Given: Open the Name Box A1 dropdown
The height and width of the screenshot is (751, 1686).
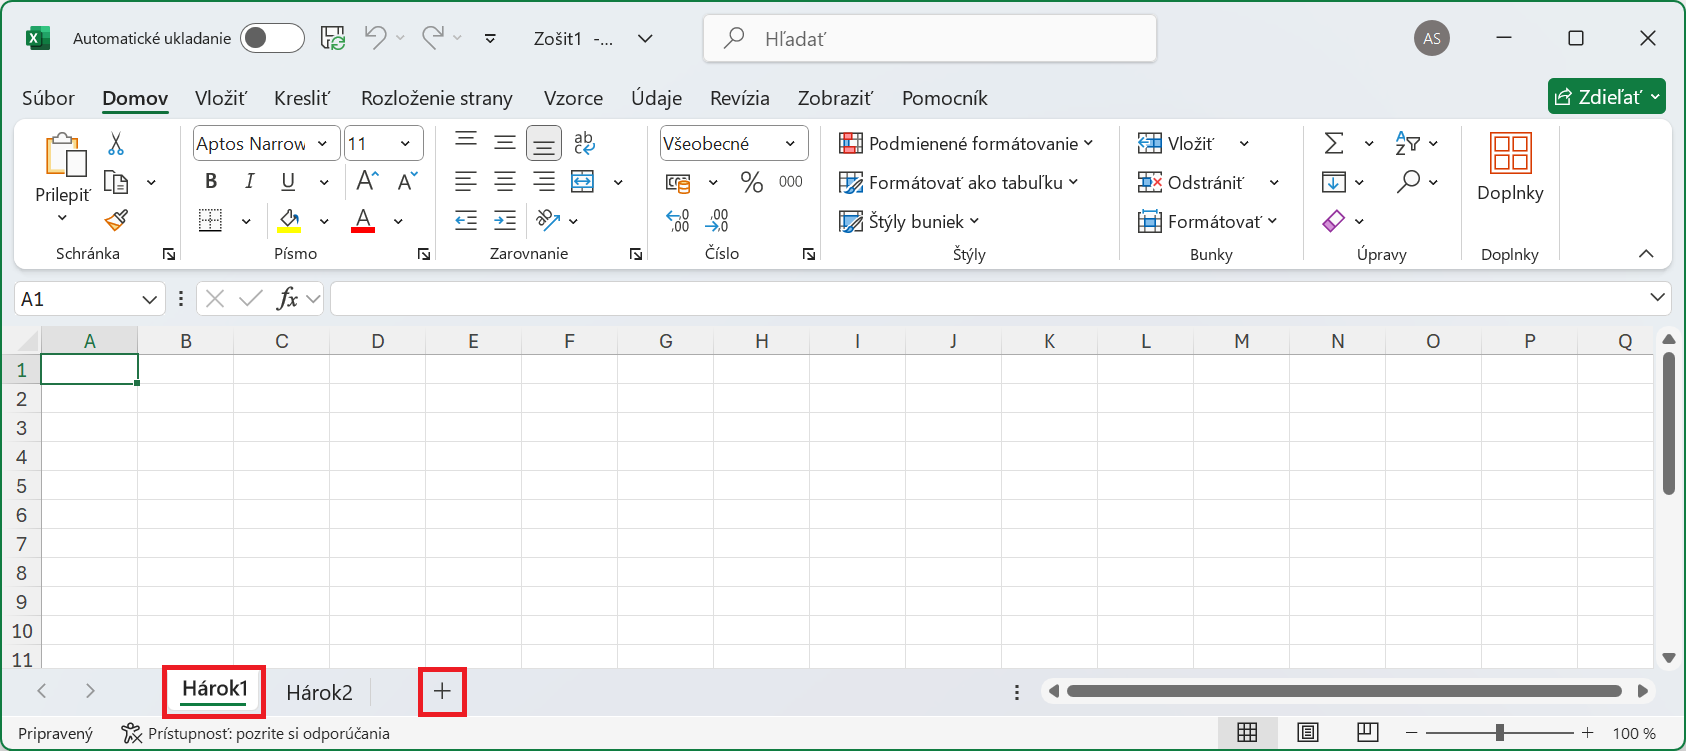Looking at the screenshot, I should click(149, 299).
